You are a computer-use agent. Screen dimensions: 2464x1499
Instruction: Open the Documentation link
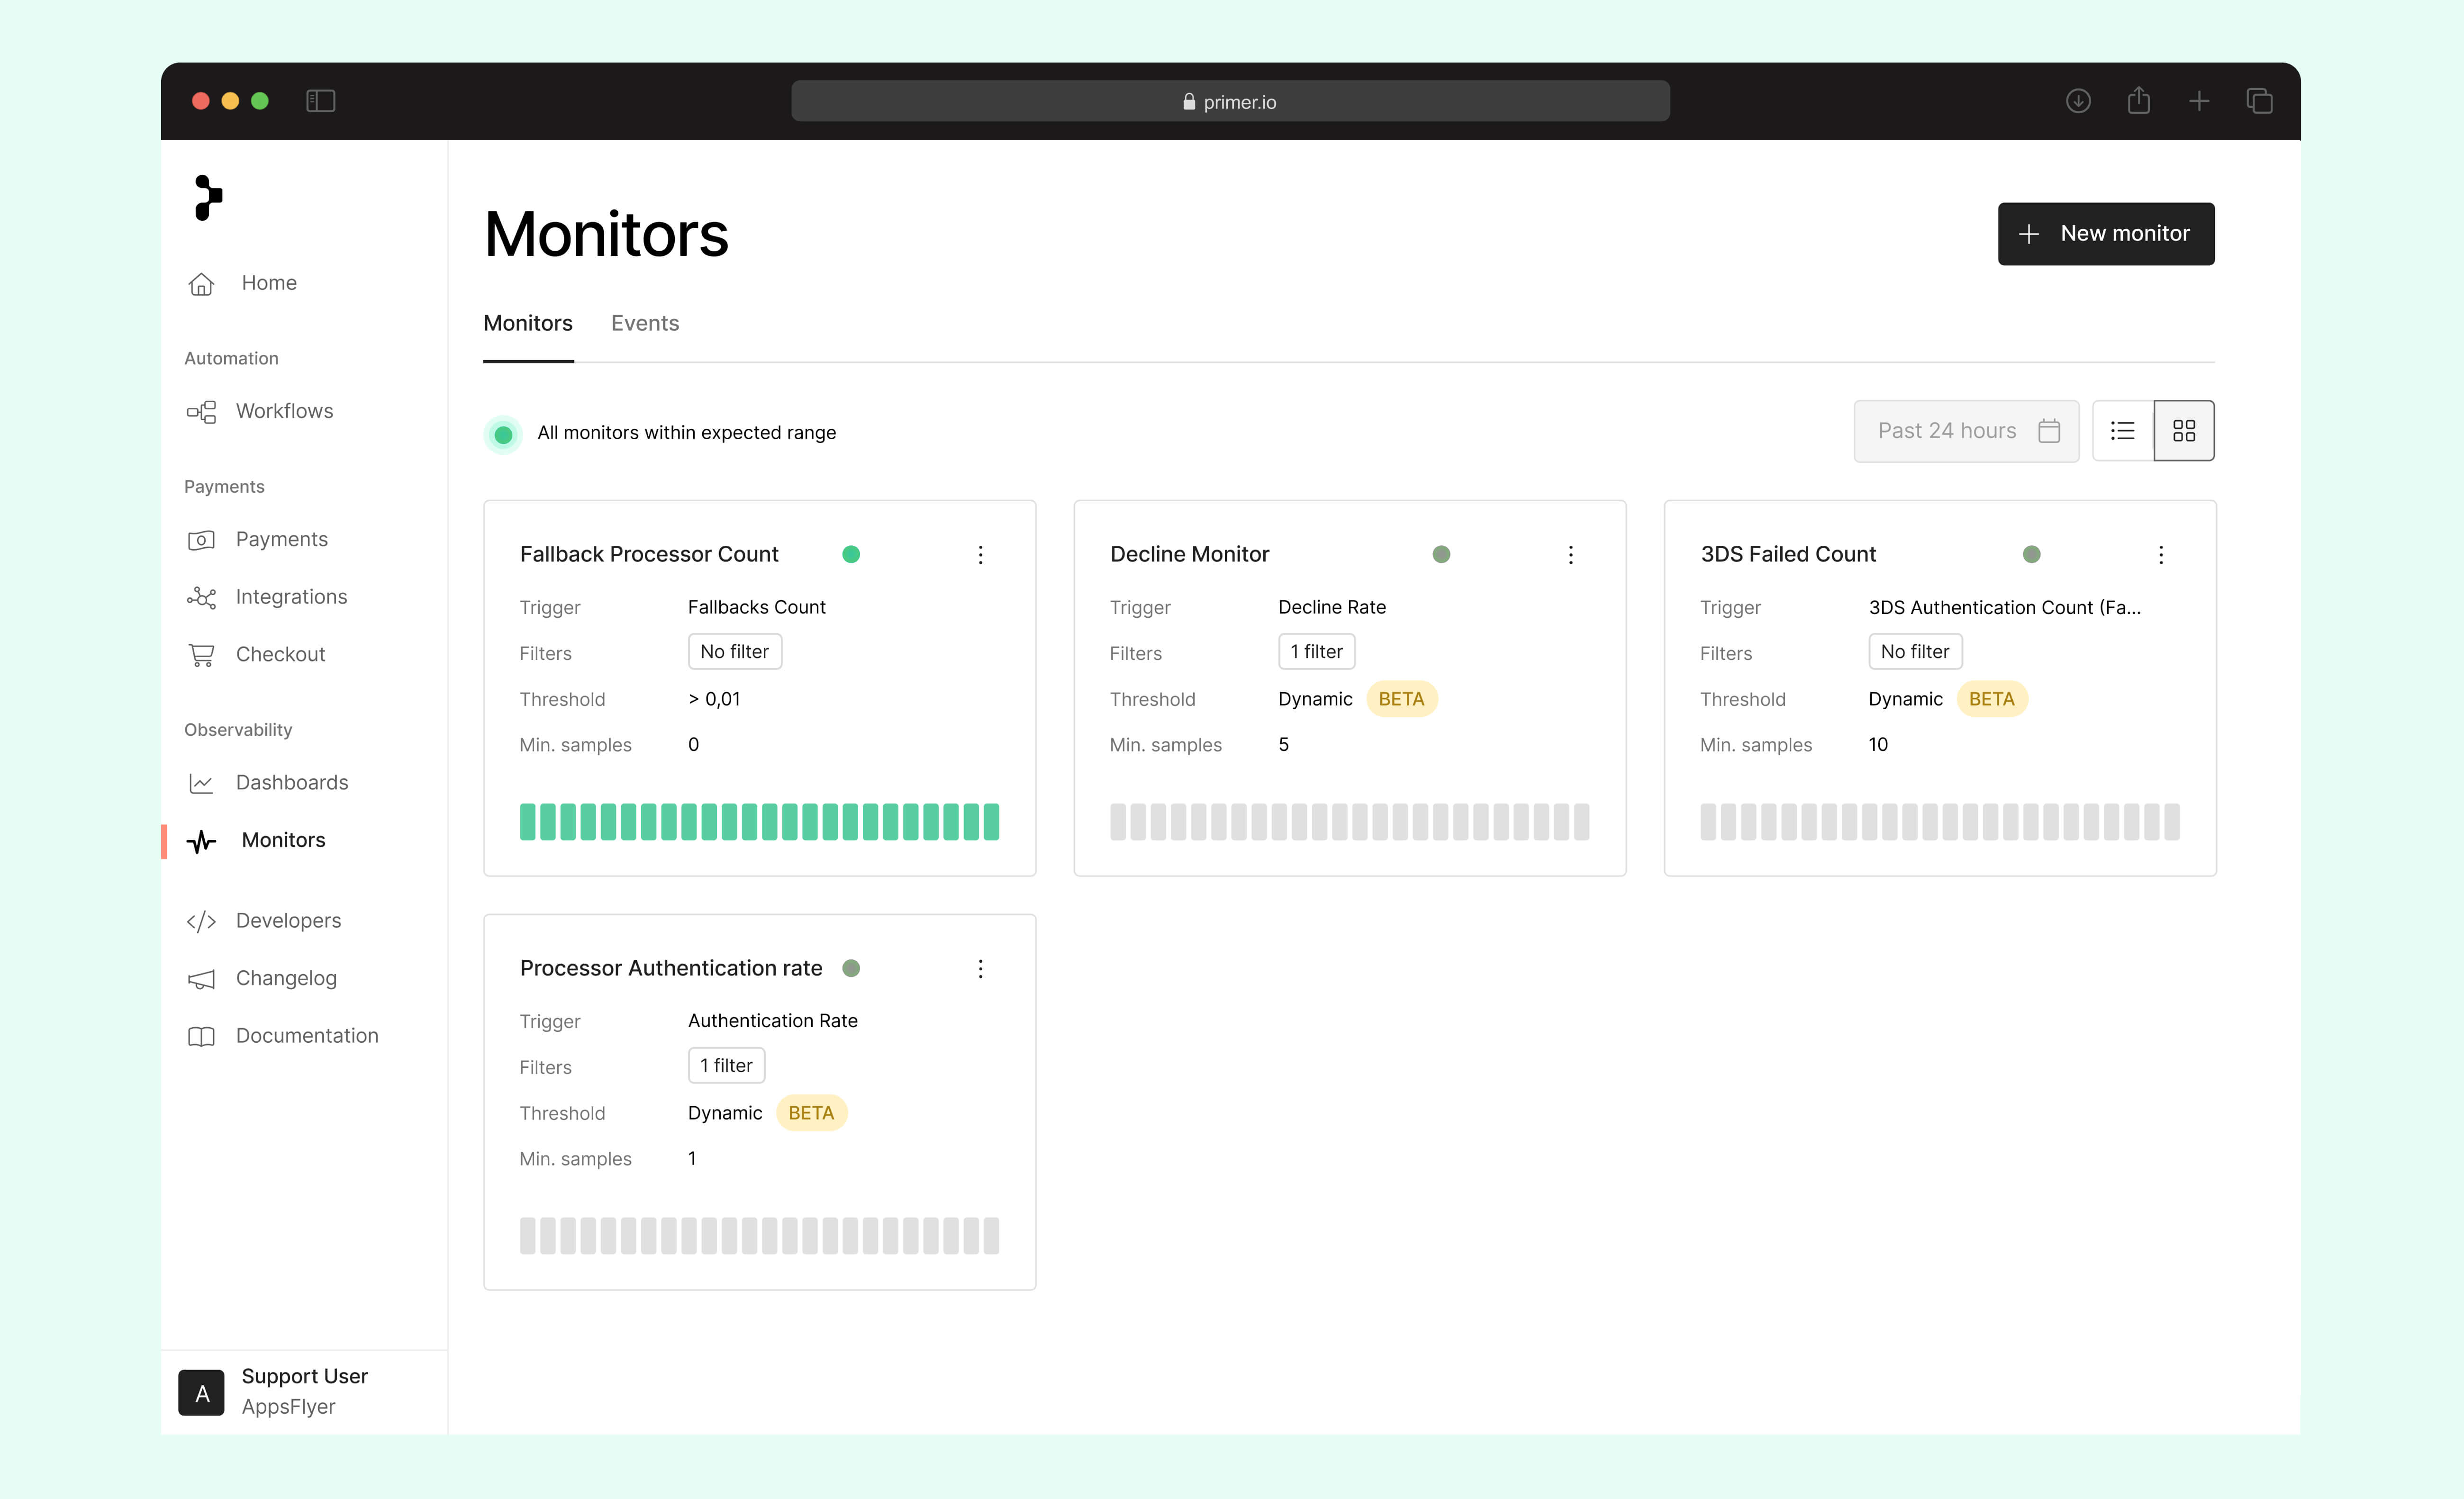[306, 1035]
